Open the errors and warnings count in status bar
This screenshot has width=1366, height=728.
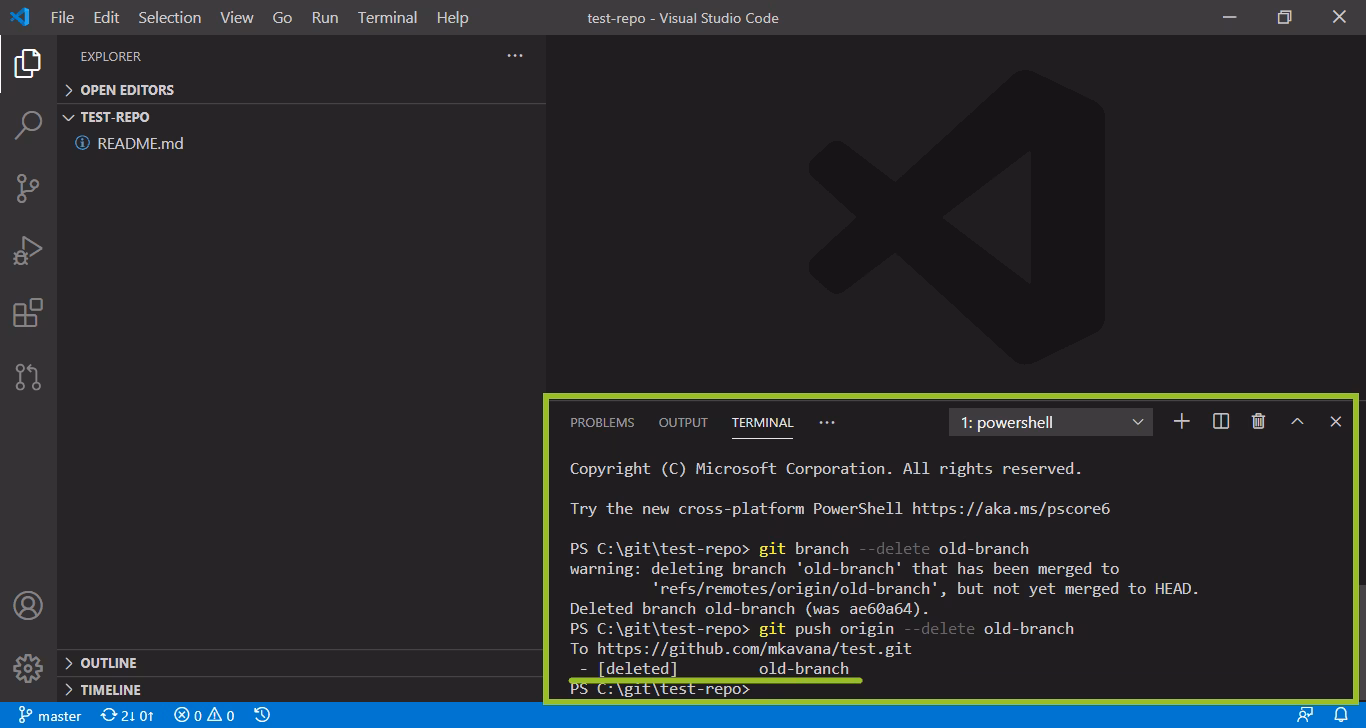coord(204,715)
